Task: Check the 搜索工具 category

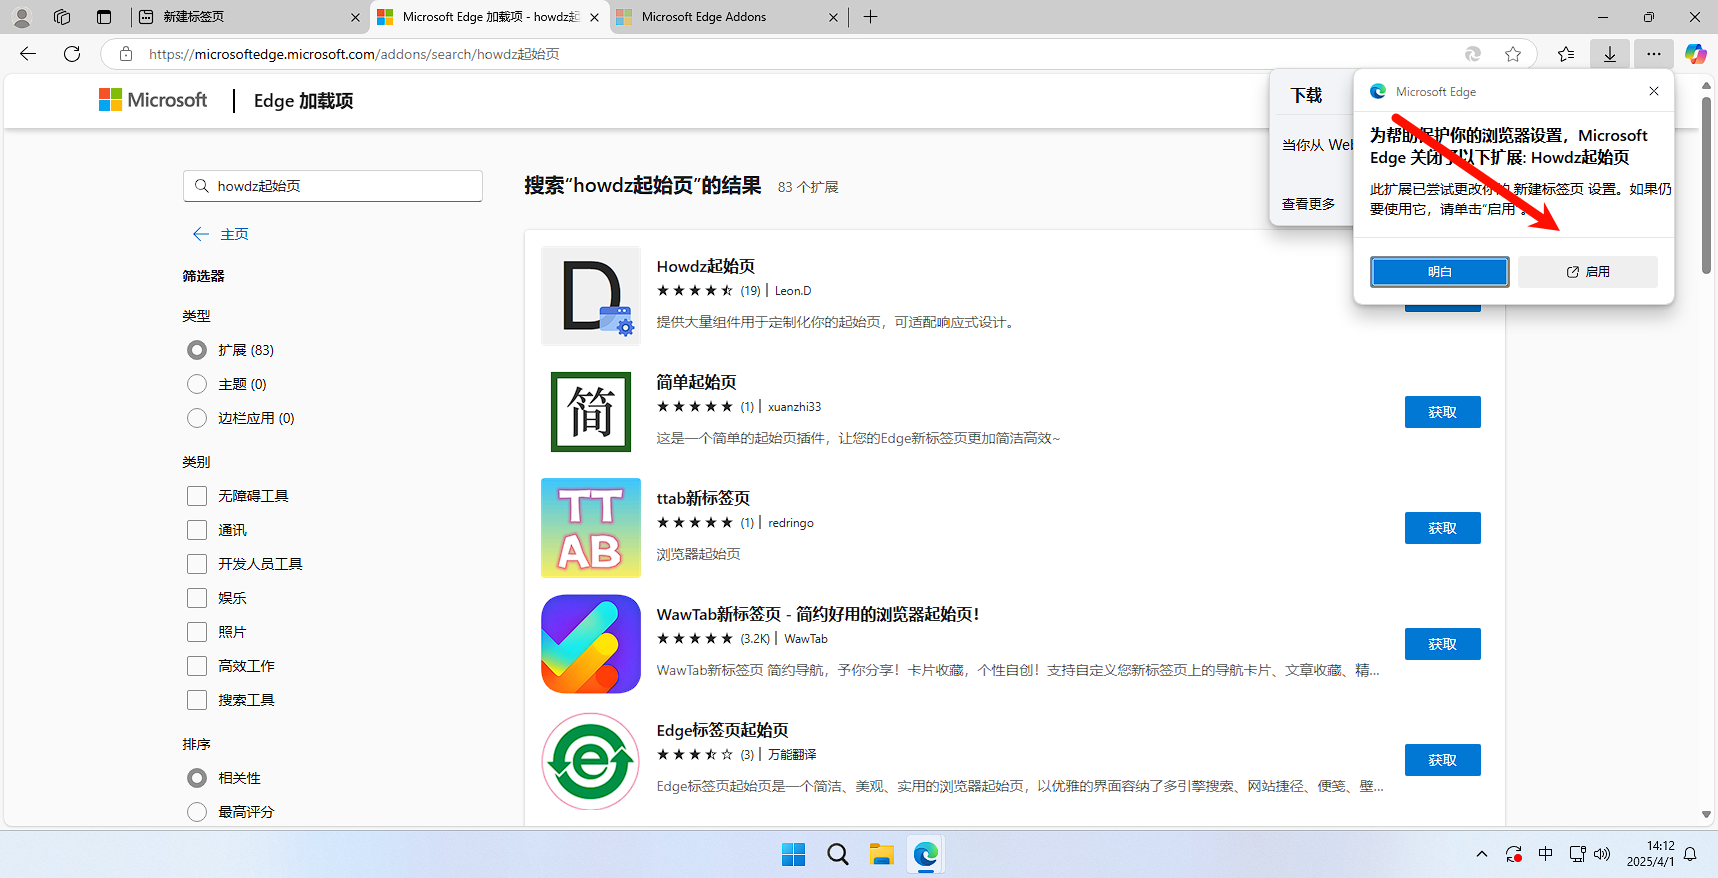Action: [x=197, y=700]
